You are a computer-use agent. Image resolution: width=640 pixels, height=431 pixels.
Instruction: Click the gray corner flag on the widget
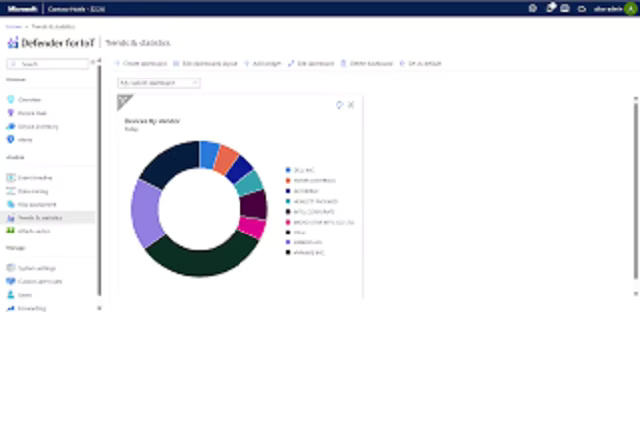(x=123, y=101)
